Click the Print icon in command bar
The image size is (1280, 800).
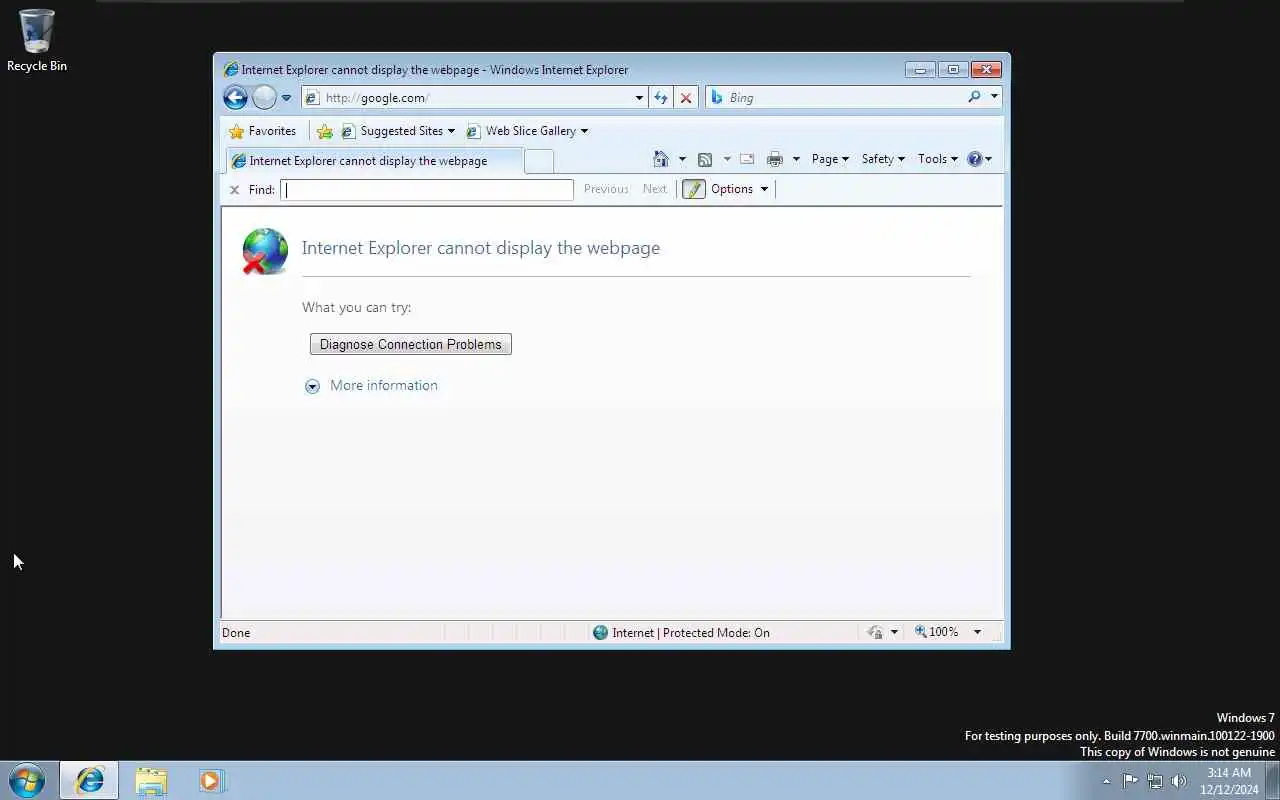coord(775,159)
